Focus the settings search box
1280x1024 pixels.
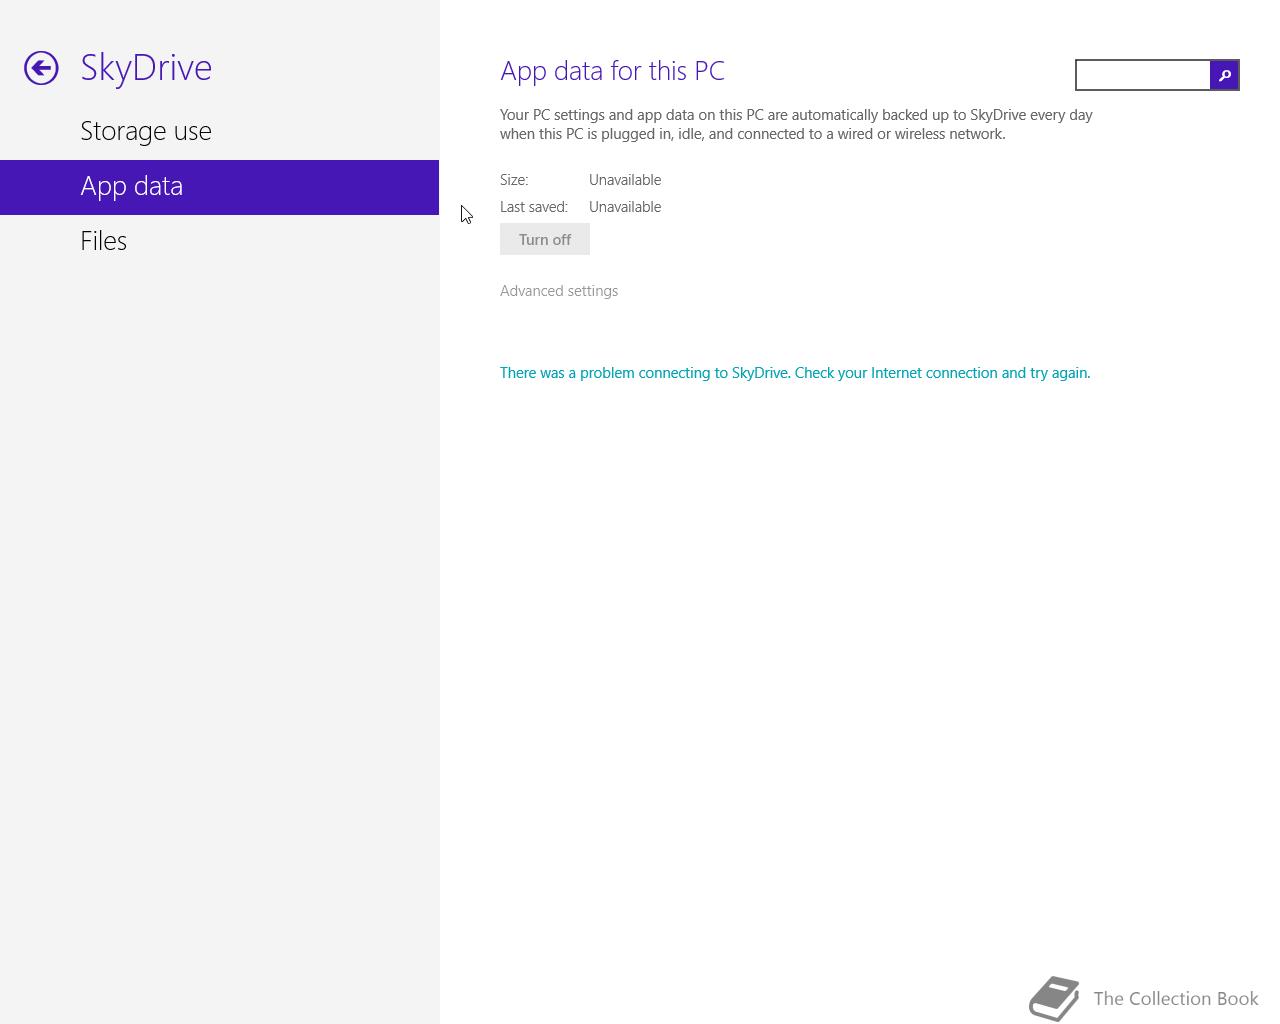click(x=1143, y=75)
